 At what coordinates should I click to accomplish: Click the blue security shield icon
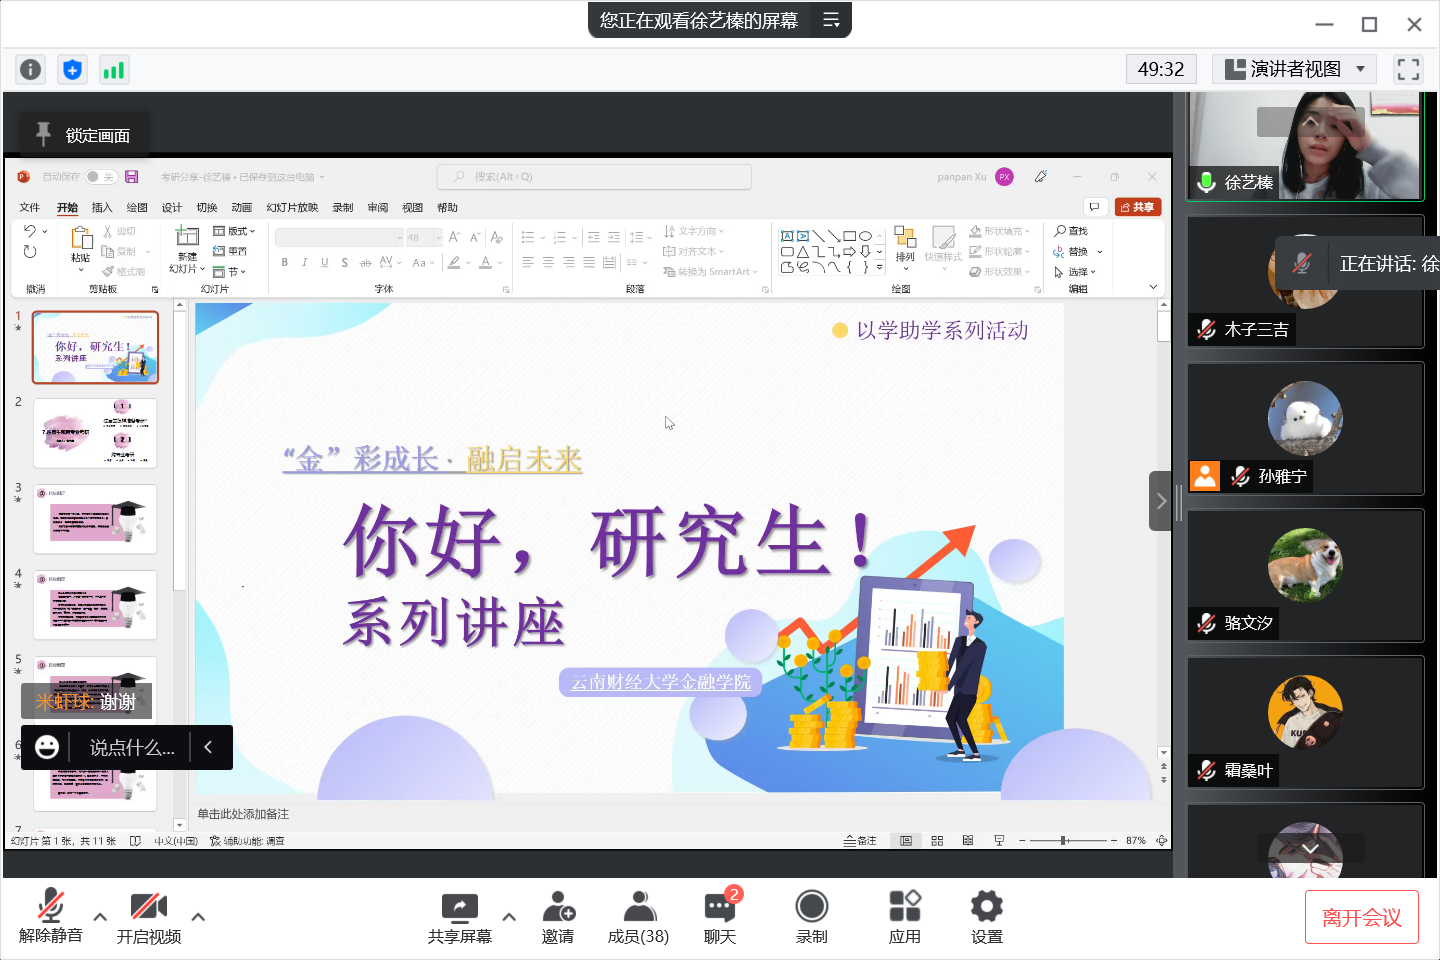72,69
